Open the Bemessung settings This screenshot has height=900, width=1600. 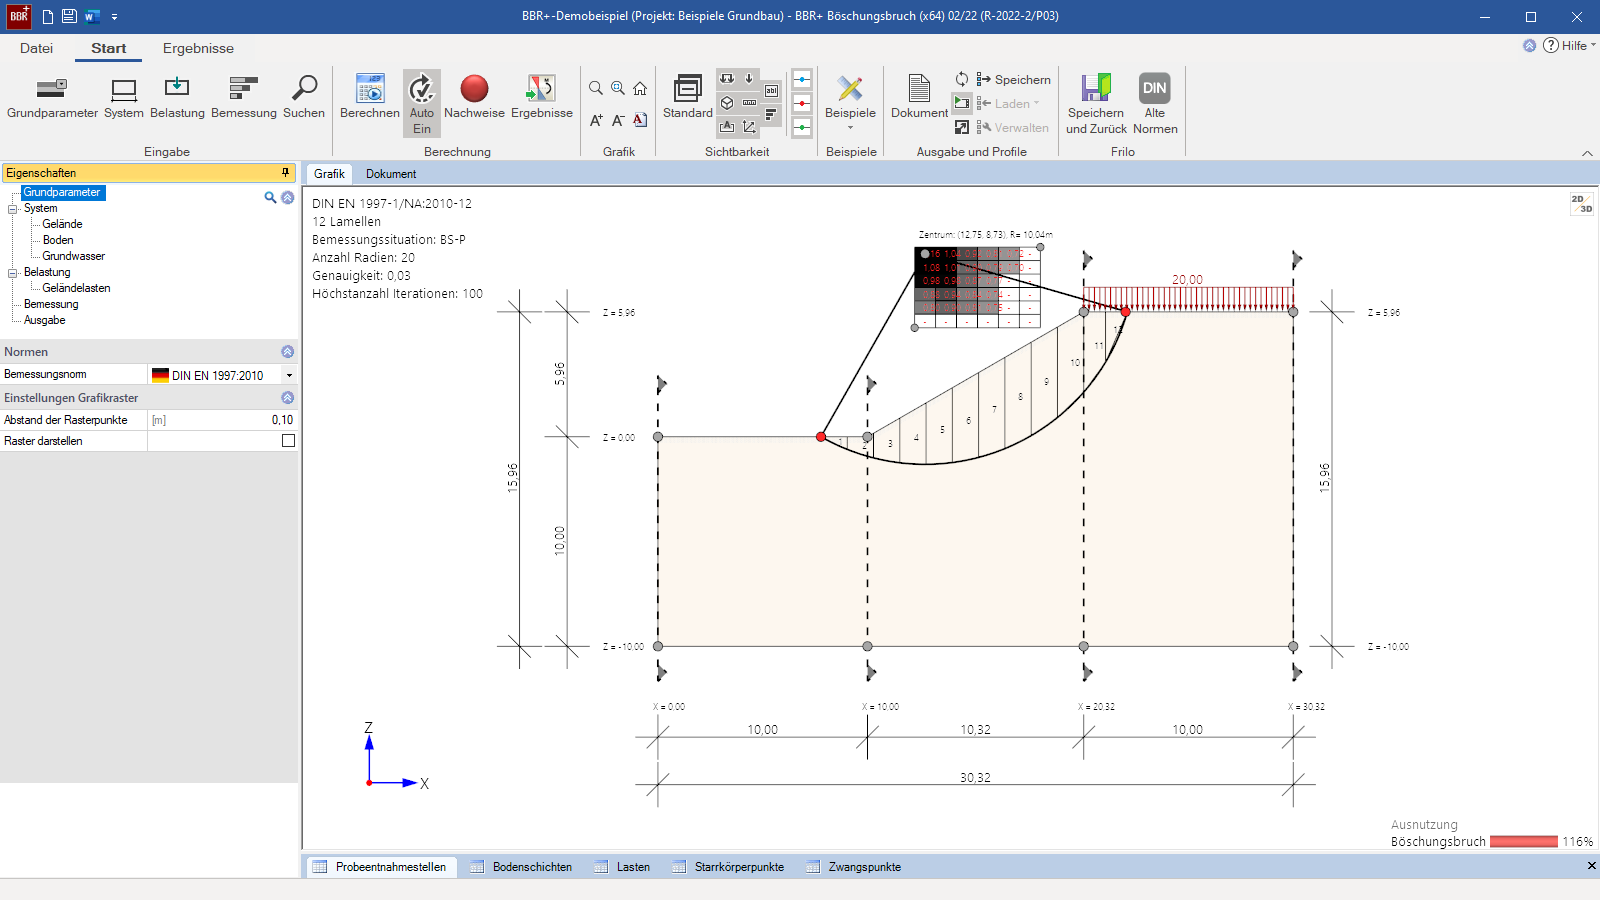tap(244, 98)
